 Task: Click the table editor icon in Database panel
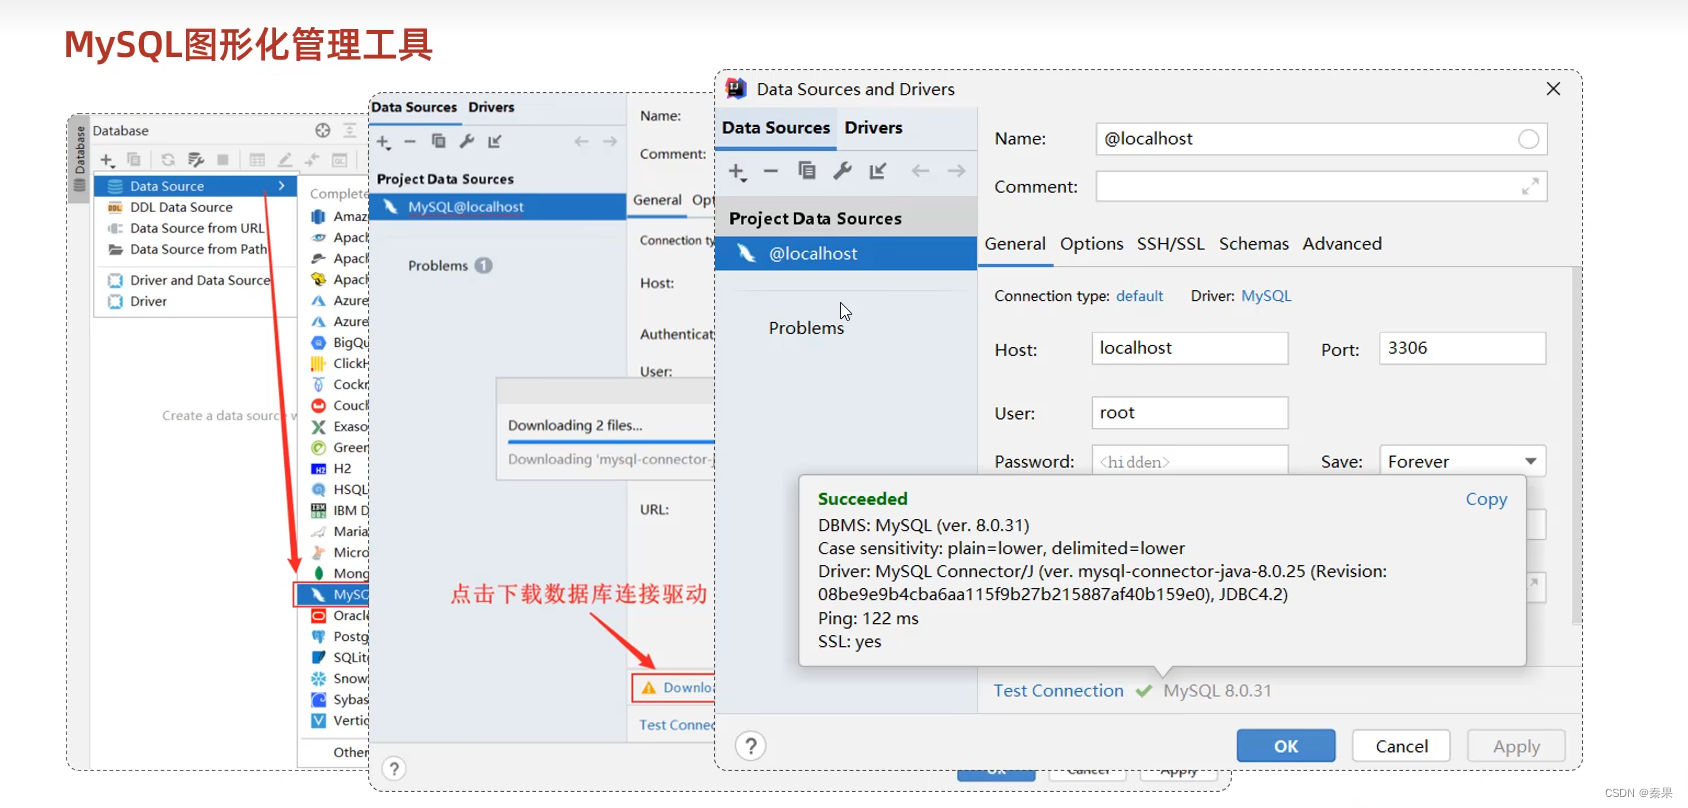pos(257,159)
